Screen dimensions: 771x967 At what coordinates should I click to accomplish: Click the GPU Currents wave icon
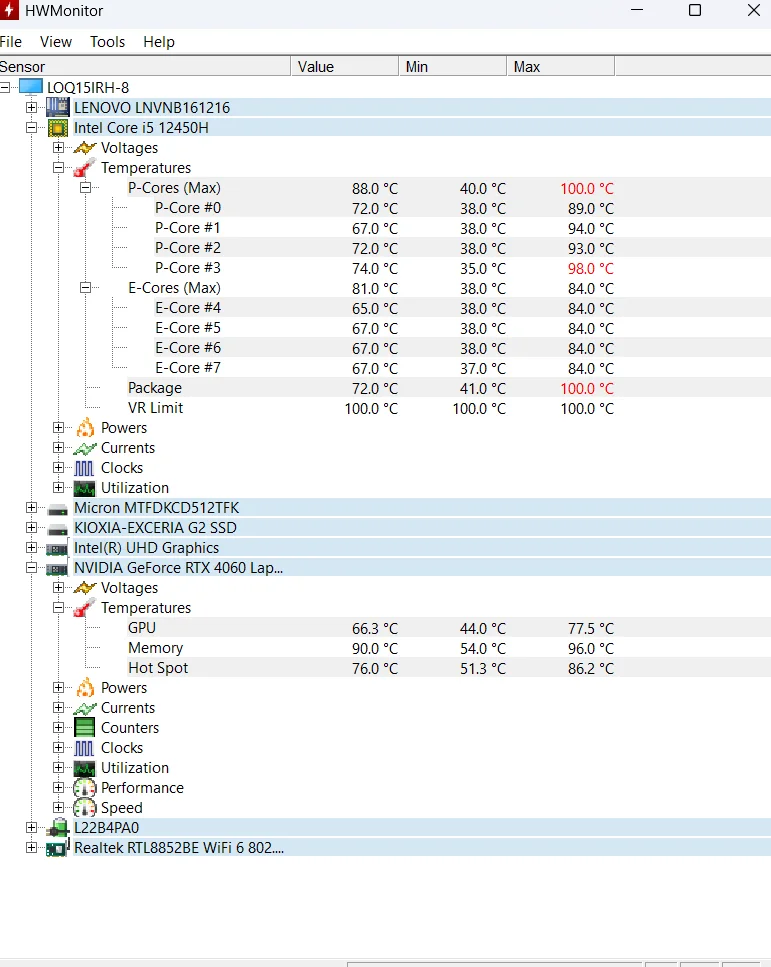(85, 709)
